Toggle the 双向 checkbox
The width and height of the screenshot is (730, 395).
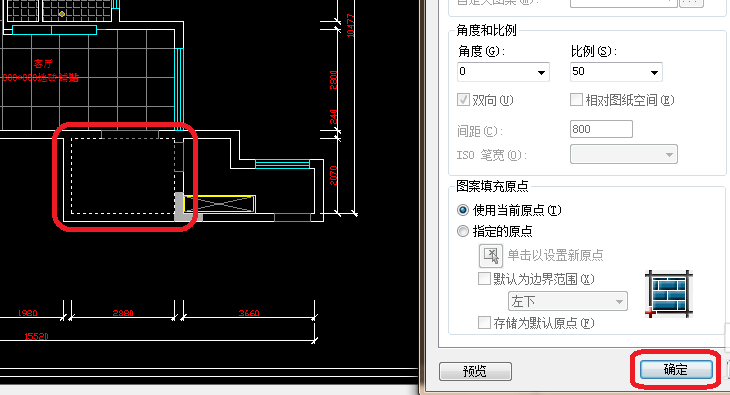pos(463,100)
